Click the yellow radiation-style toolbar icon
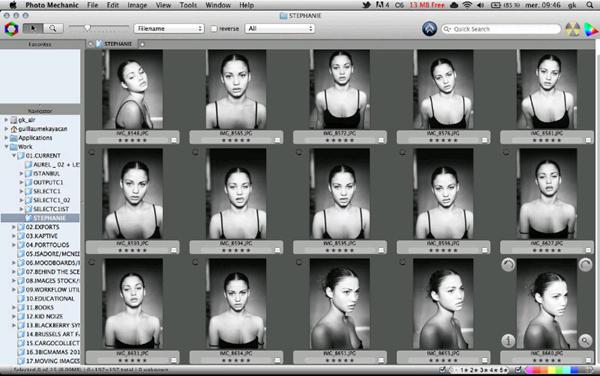This screenshot has width=600, height=376. coord(572,29)
